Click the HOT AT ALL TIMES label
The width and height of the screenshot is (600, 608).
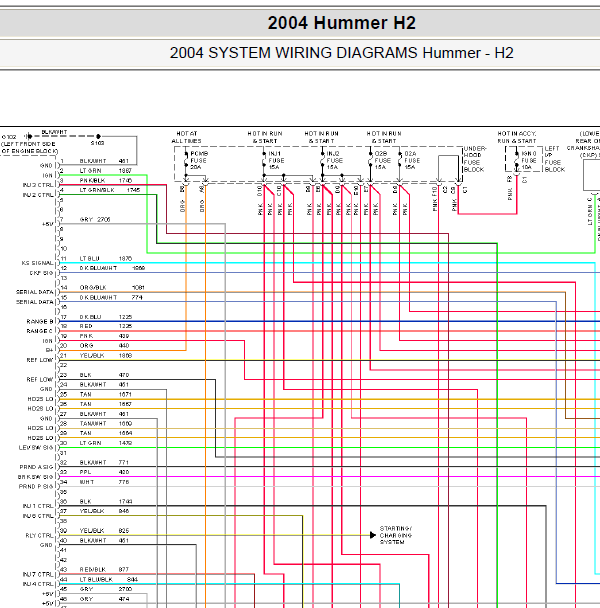click(187, 137)
